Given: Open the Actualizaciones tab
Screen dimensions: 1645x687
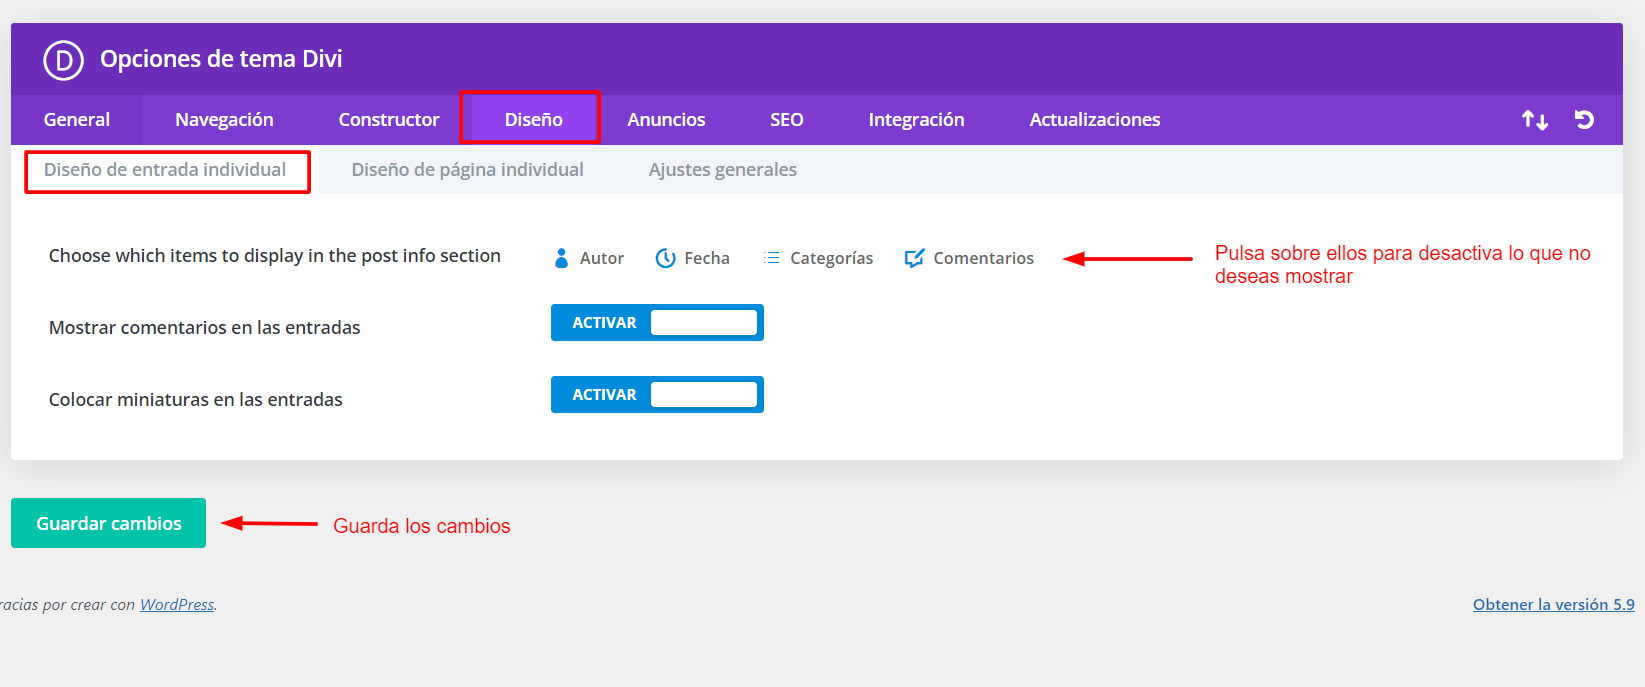Looking at the screenshot, I should (x=1095, y=120).
